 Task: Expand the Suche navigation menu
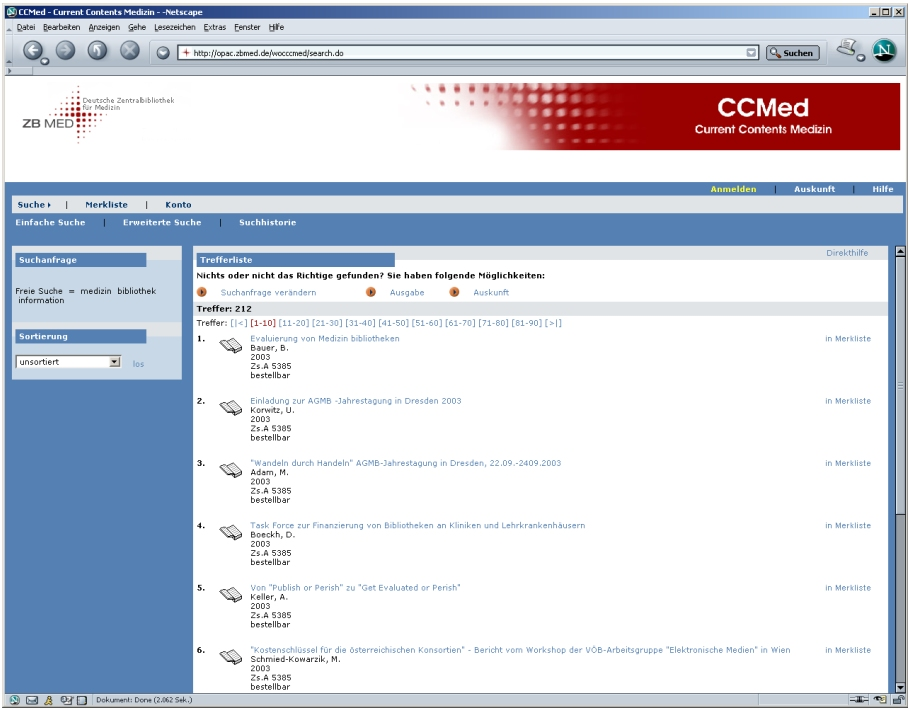click(x=33, y=205)
